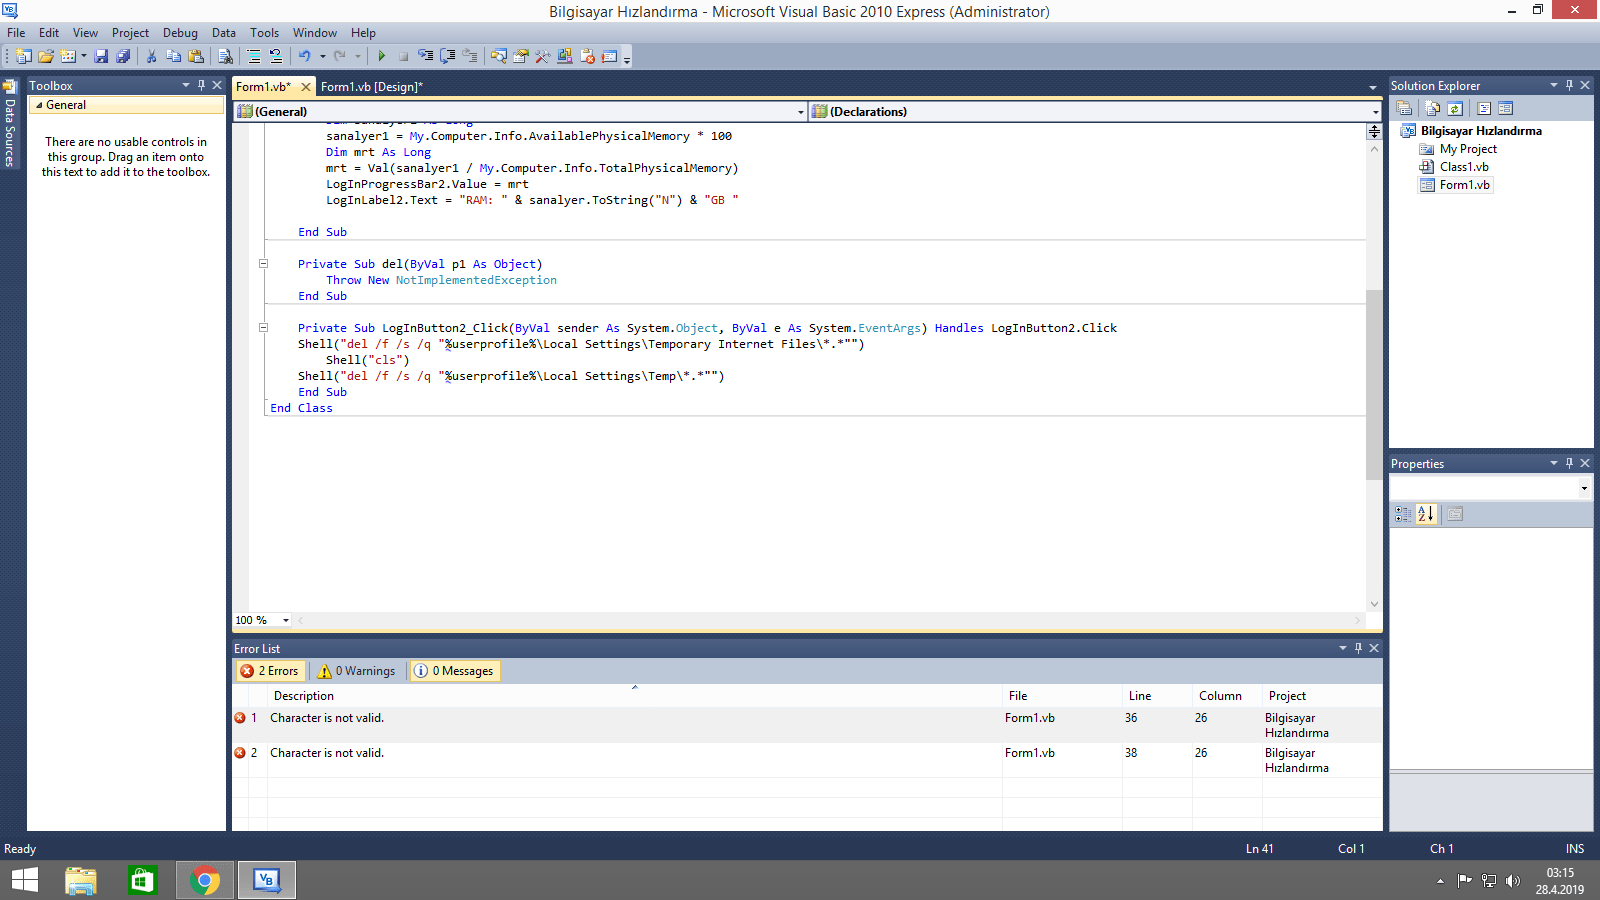This screenshot has width=1600, height=900.
Task: Toggle the 0 Warnings filter button
Action: tap(356, 671)
